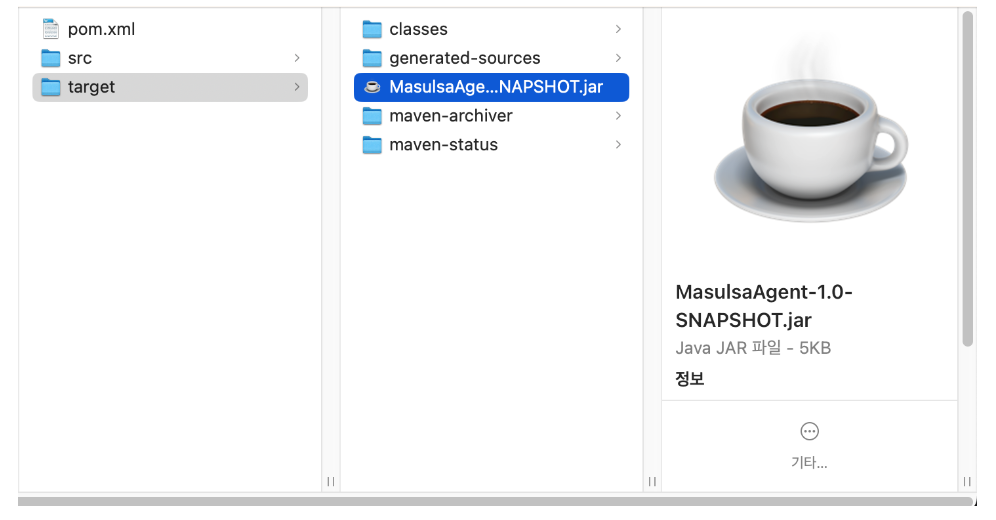
Task: Expand the src folder chevron
Action: tap(297, 58)
